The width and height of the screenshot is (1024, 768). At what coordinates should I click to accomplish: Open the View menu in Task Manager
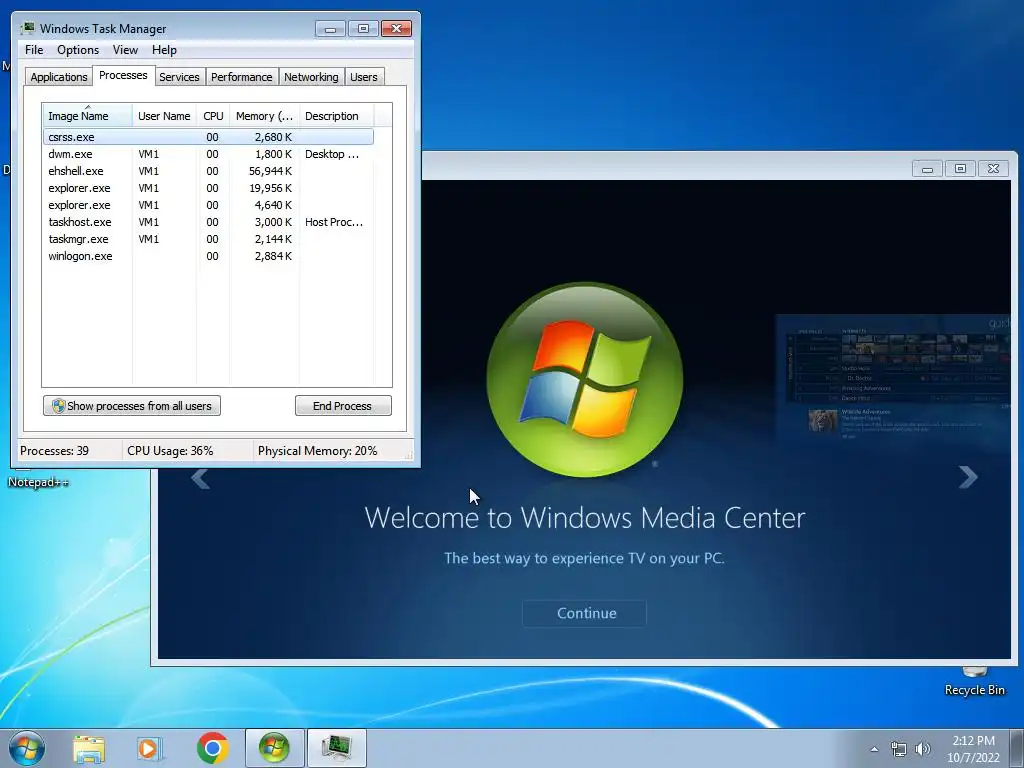[x=125, y=50]
